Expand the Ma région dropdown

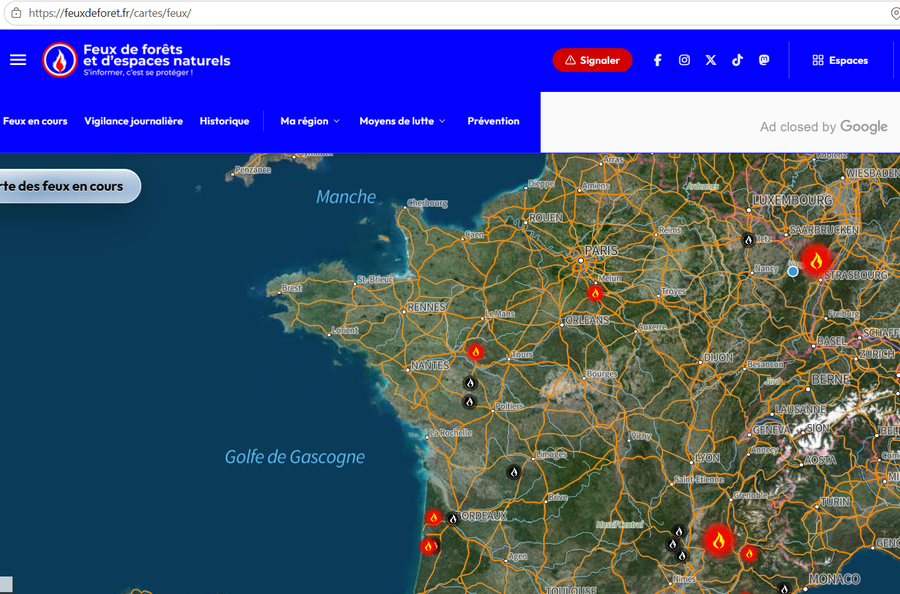coord(310,121)
